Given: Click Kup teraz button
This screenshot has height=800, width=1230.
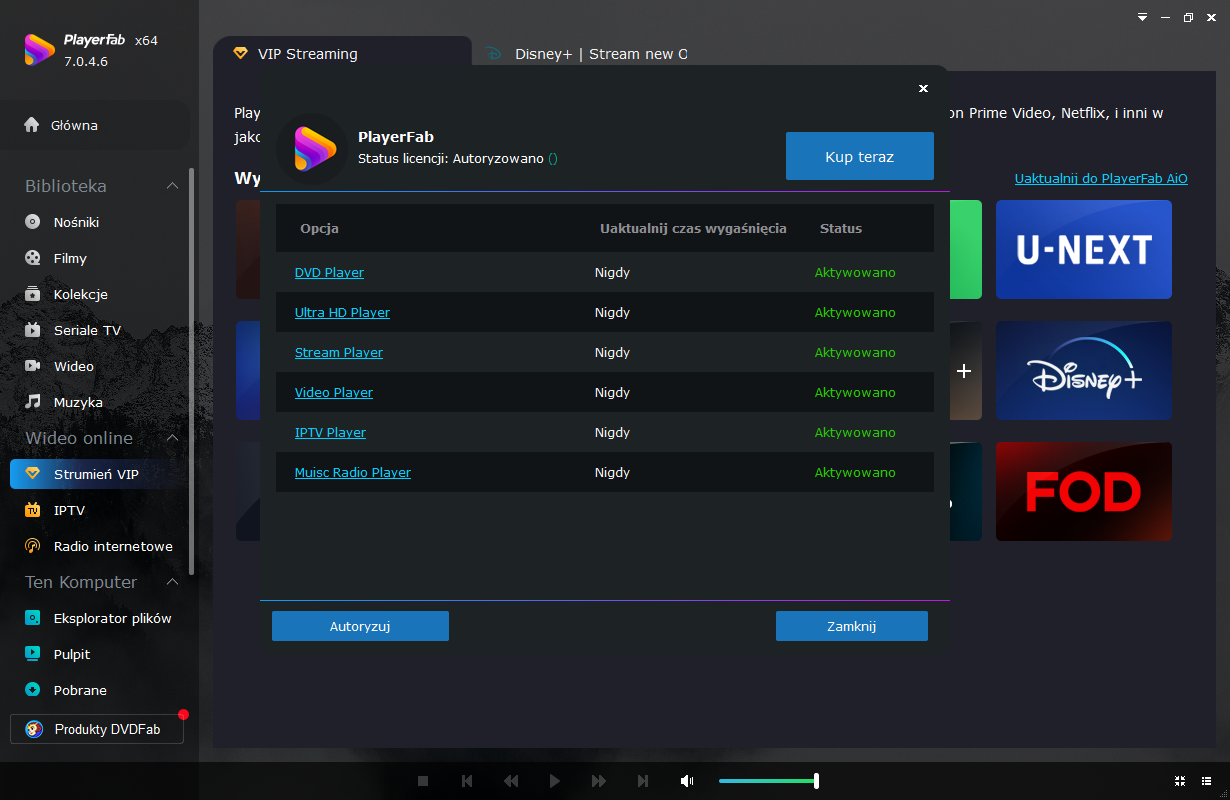Looking at the screenshot, I should (860, 157).
